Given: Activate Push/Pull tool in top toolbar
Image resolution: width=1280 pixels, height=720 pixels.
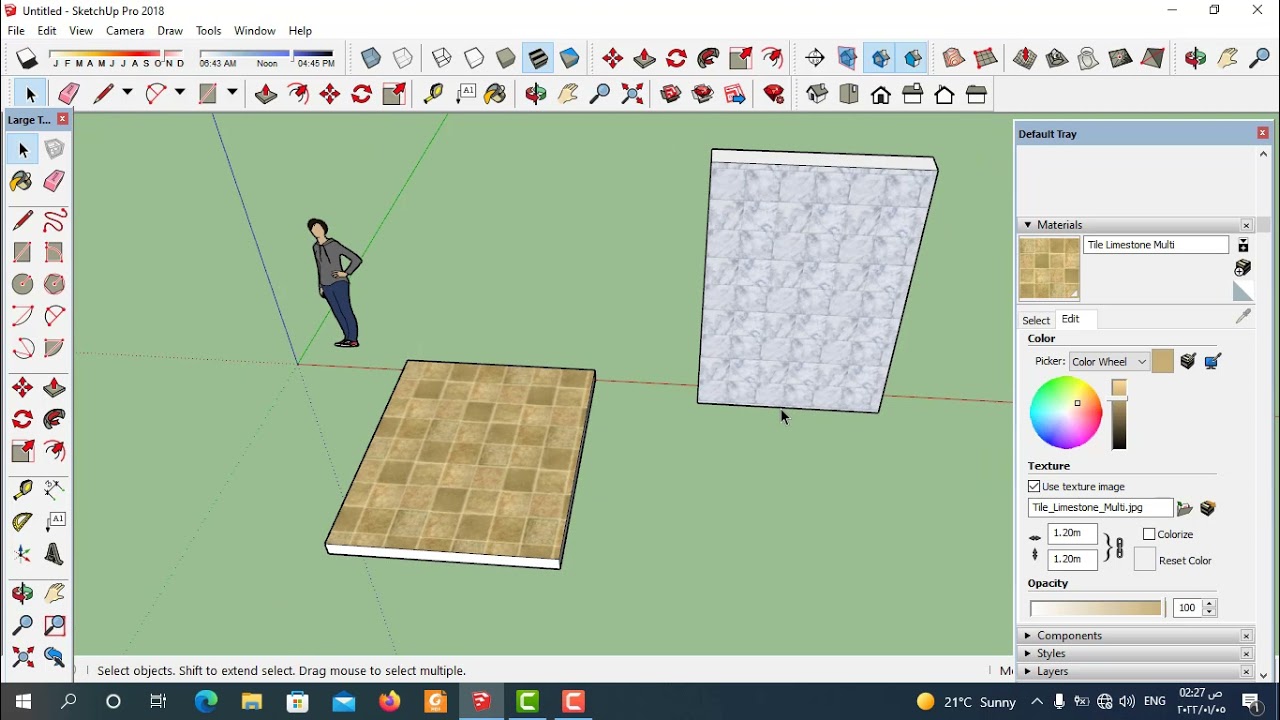Looking at the screenshot, I should point(265,94).
